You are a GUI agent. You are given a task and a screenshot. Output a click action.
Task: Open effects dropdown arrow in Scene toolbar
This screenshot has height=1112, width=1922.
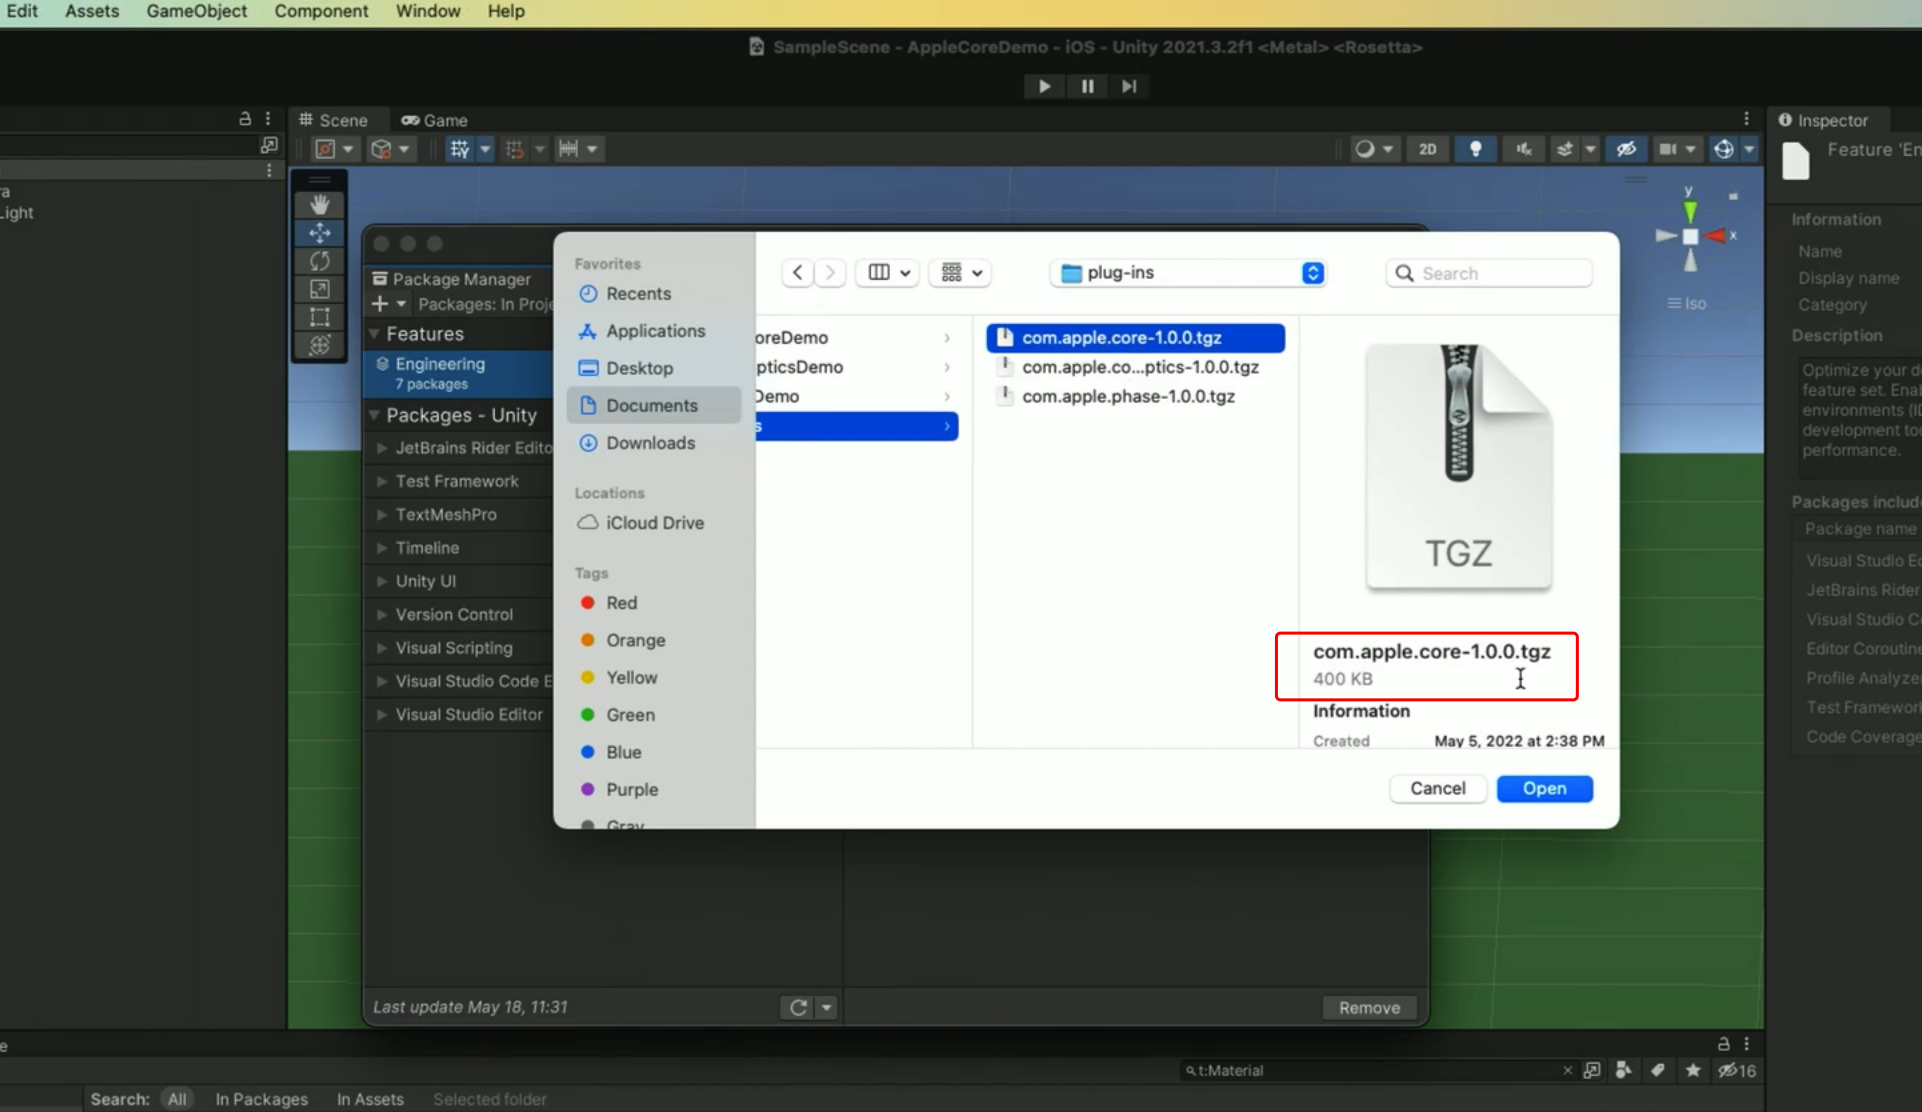[x=1590, y=149]
